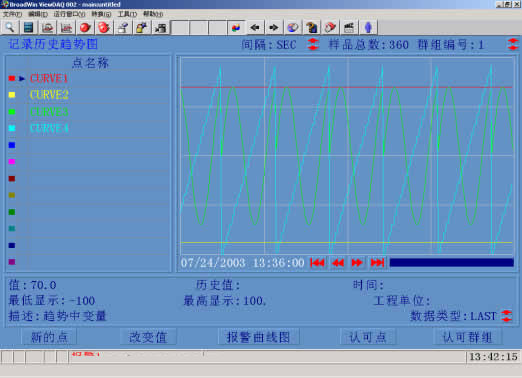Click the dark blue time scroll bar

point(452,263)
